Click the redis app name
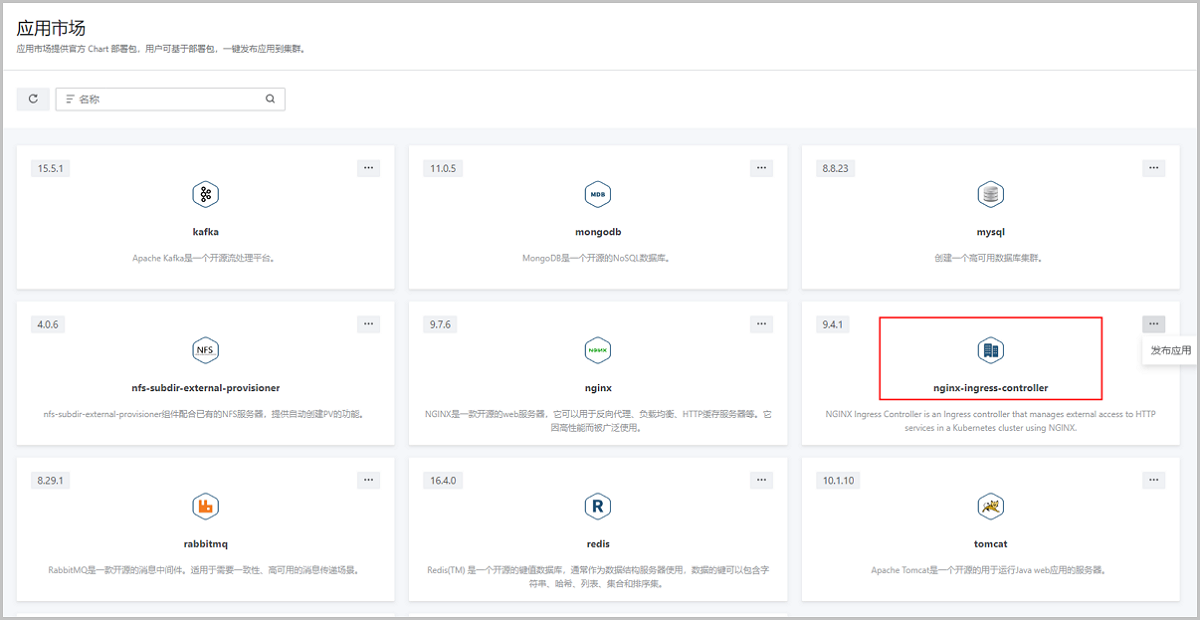1200x620 pixels. click(598, 544)
